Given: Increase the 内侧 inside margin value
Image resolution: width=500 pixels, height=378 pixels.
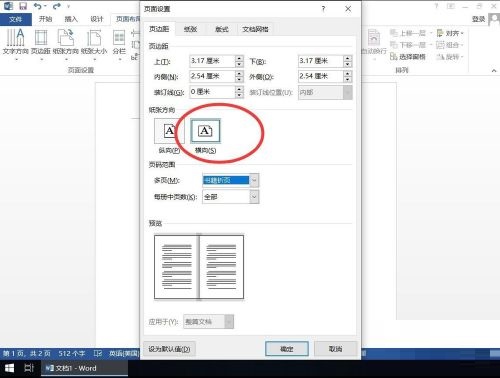Looking at the screenshot, I should [239, 73].
